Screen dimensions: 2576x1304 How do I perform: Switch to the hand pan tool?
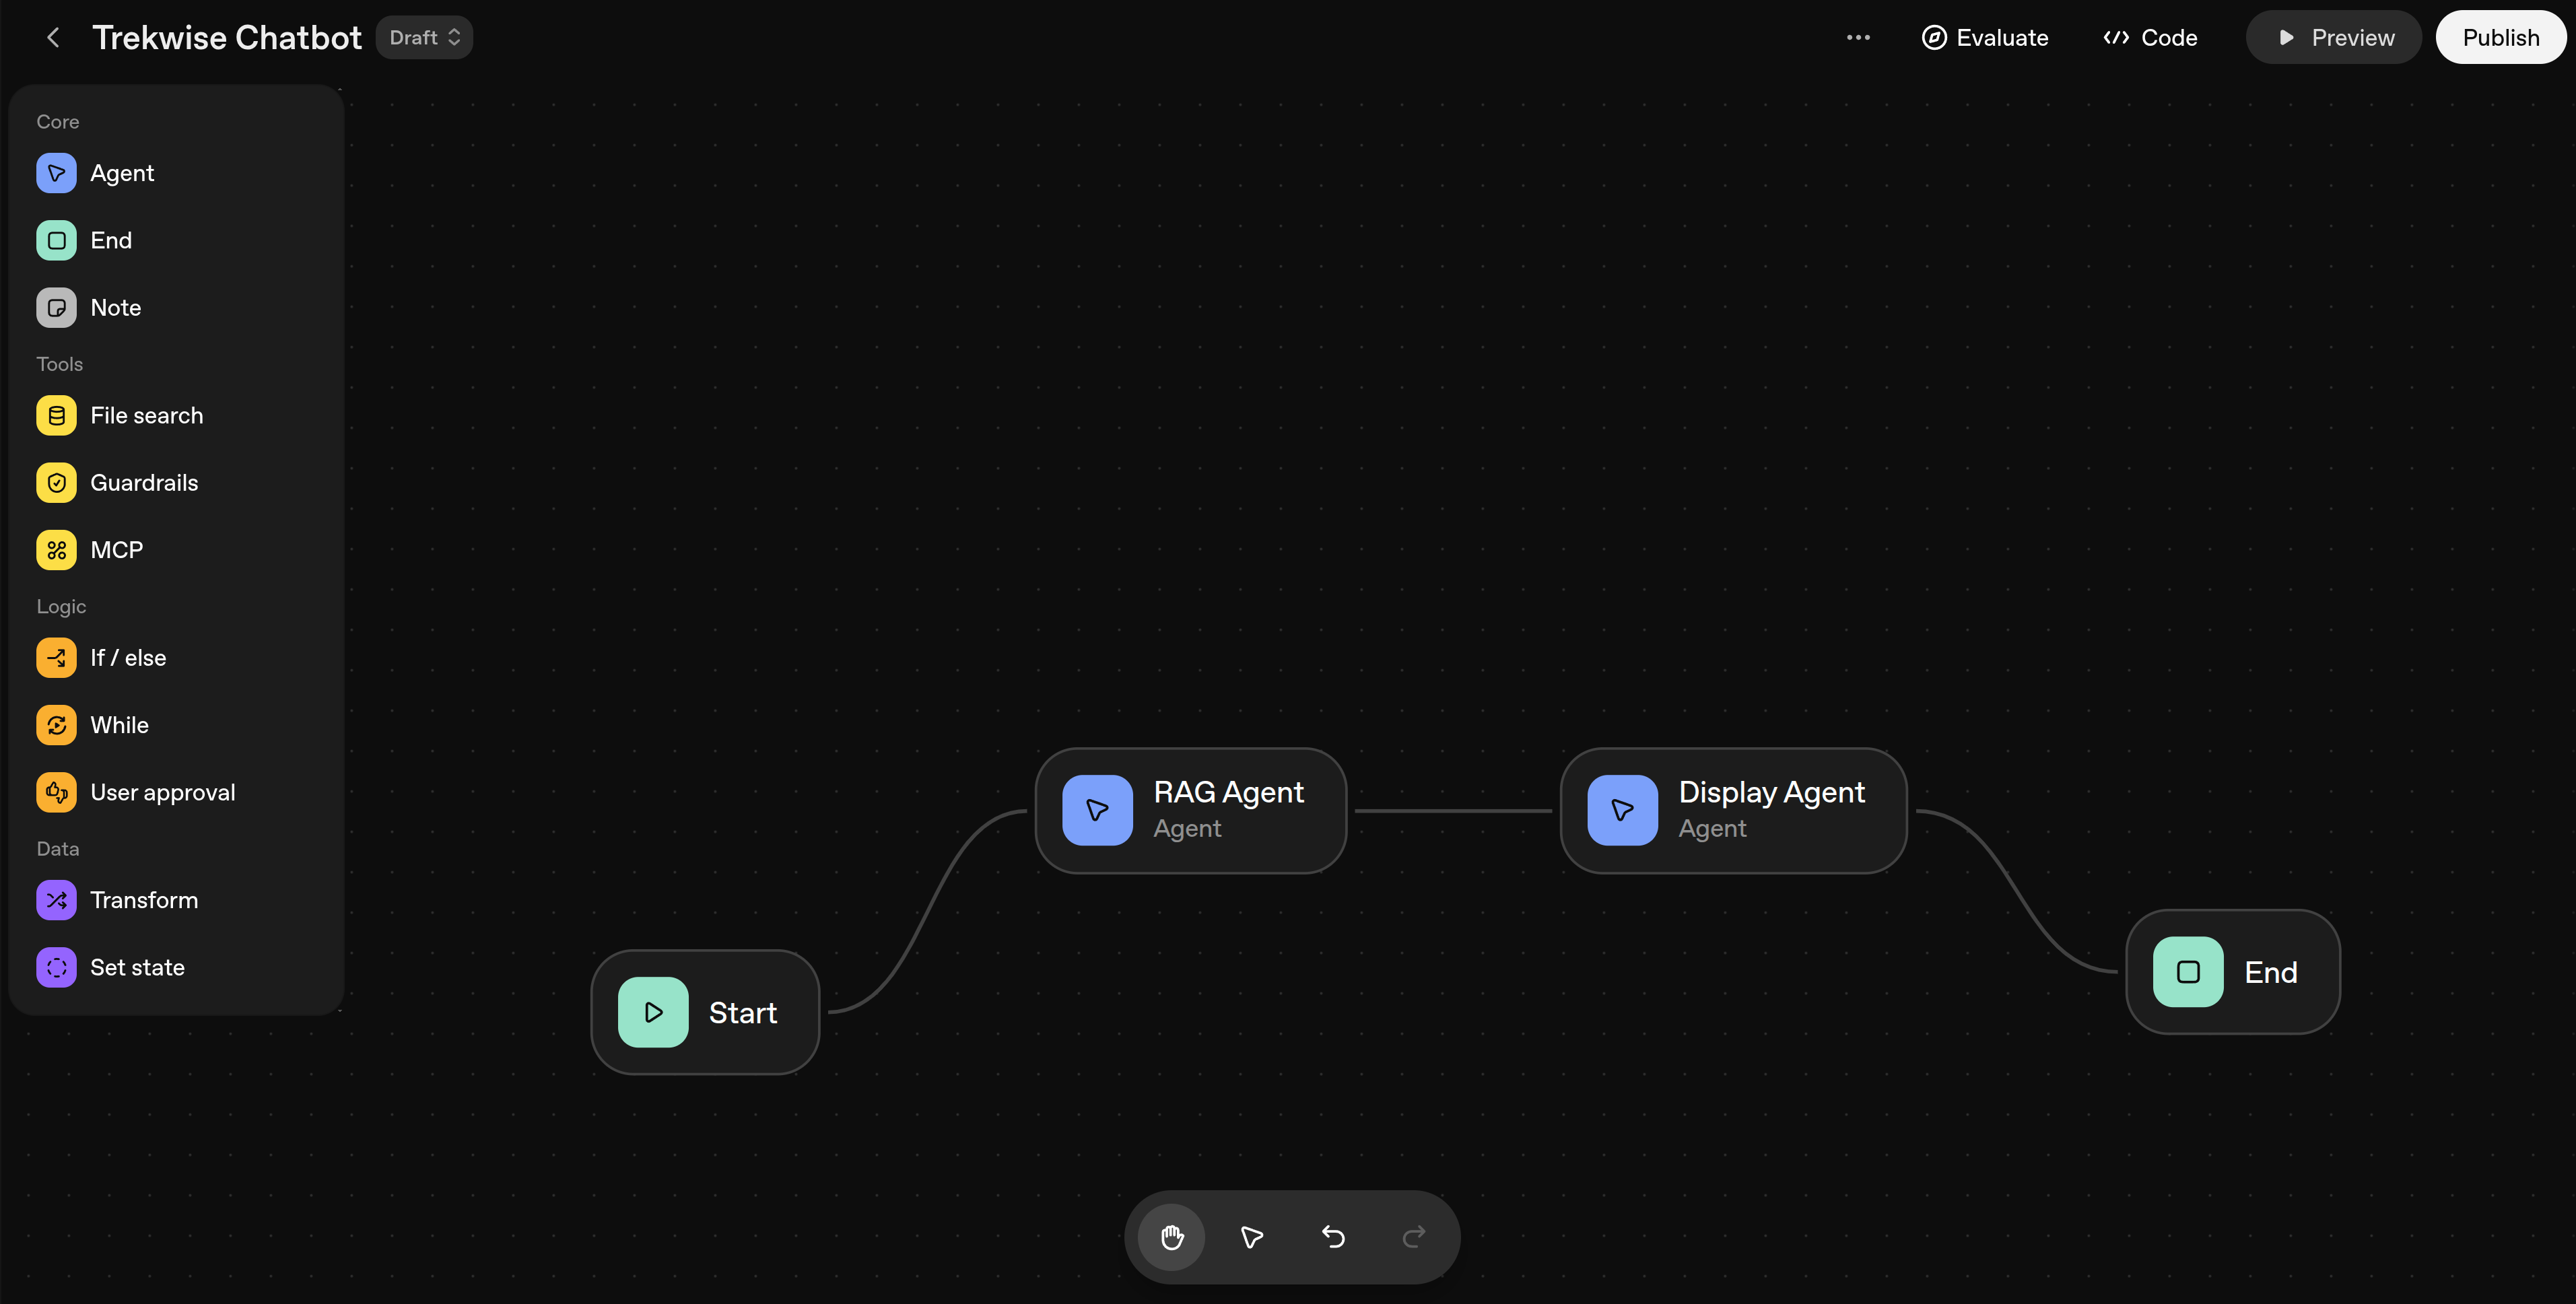[1171, 1237]
